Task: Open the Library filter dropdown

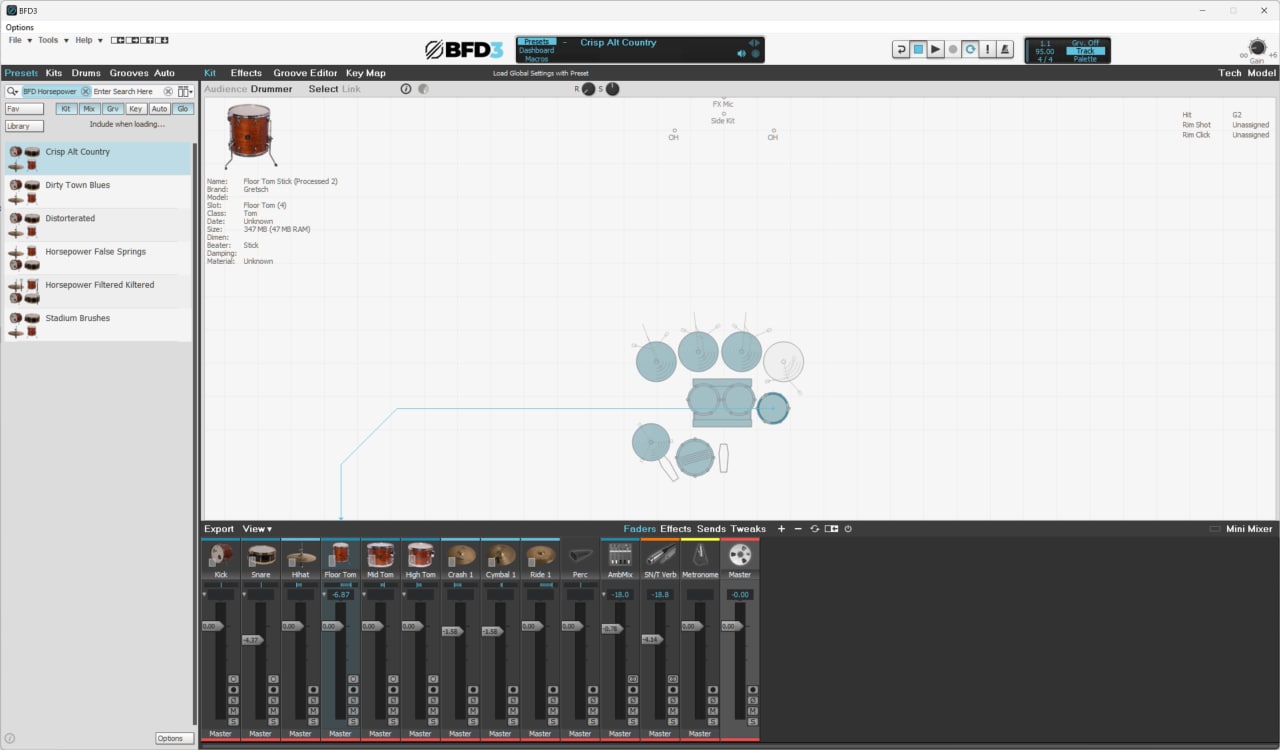Action: pyautogui.click(x=25, y=126)
